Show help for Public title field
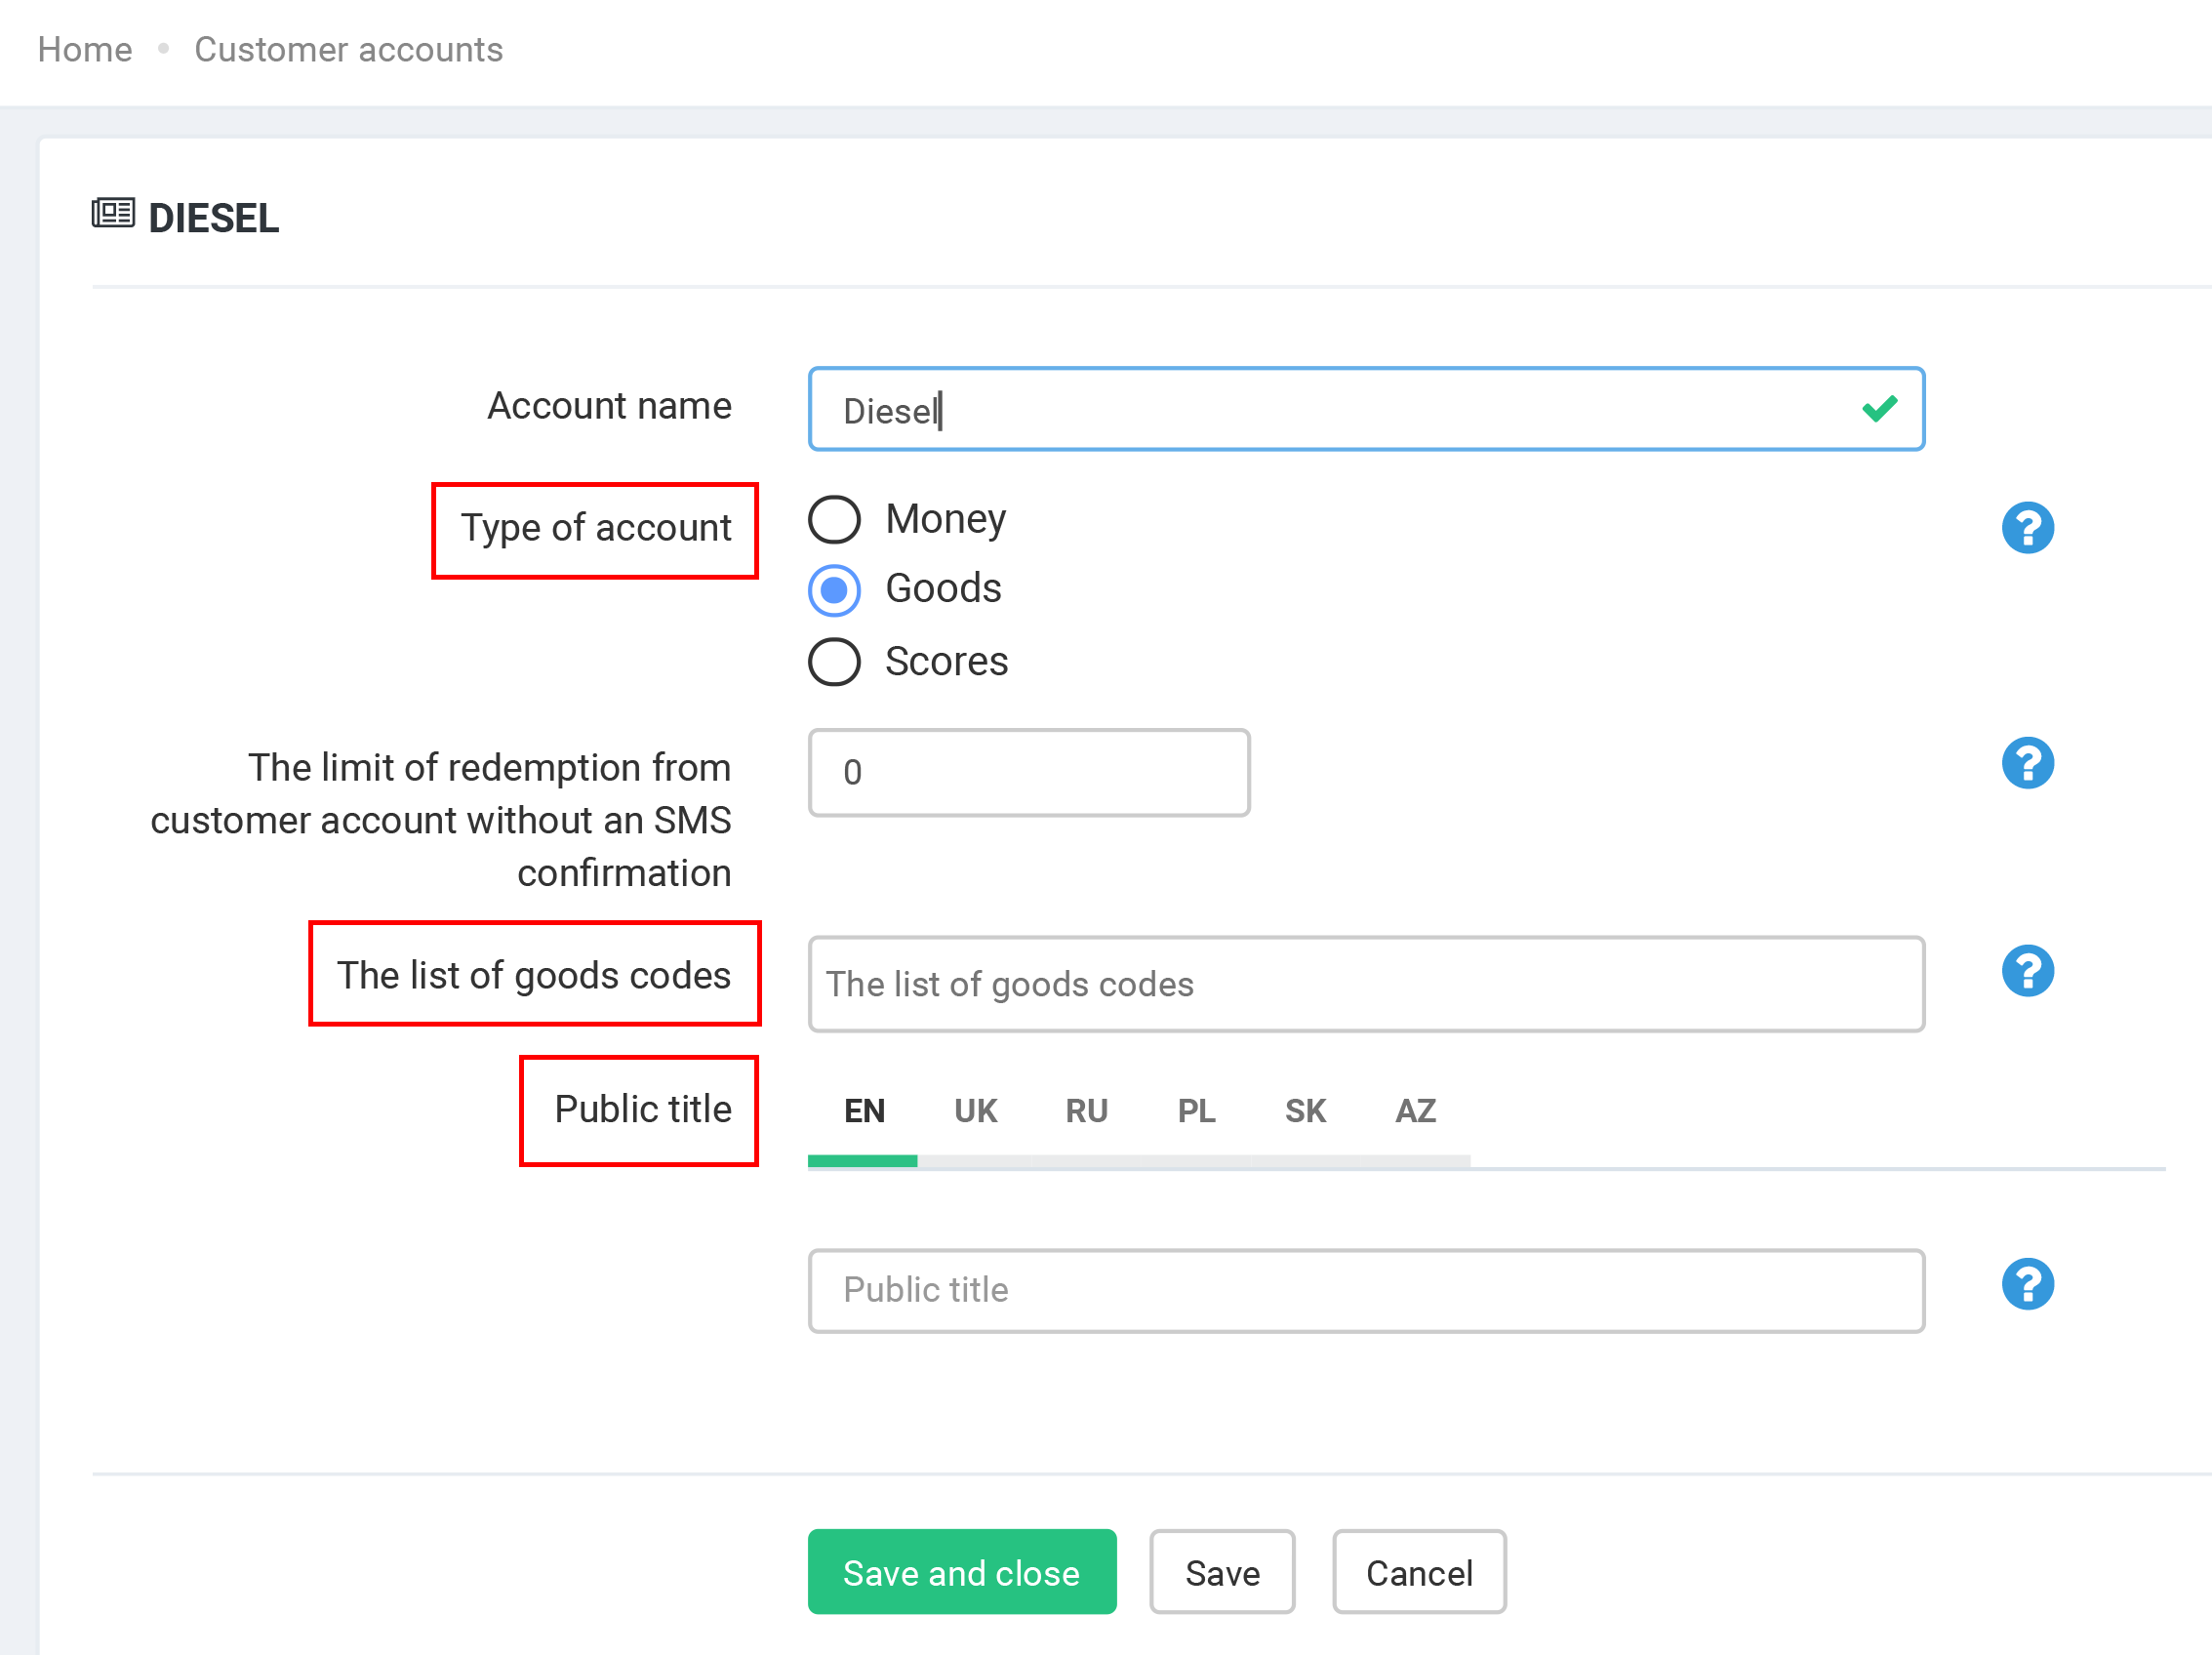The image size is (2212, 1655). (2027, 1285)
